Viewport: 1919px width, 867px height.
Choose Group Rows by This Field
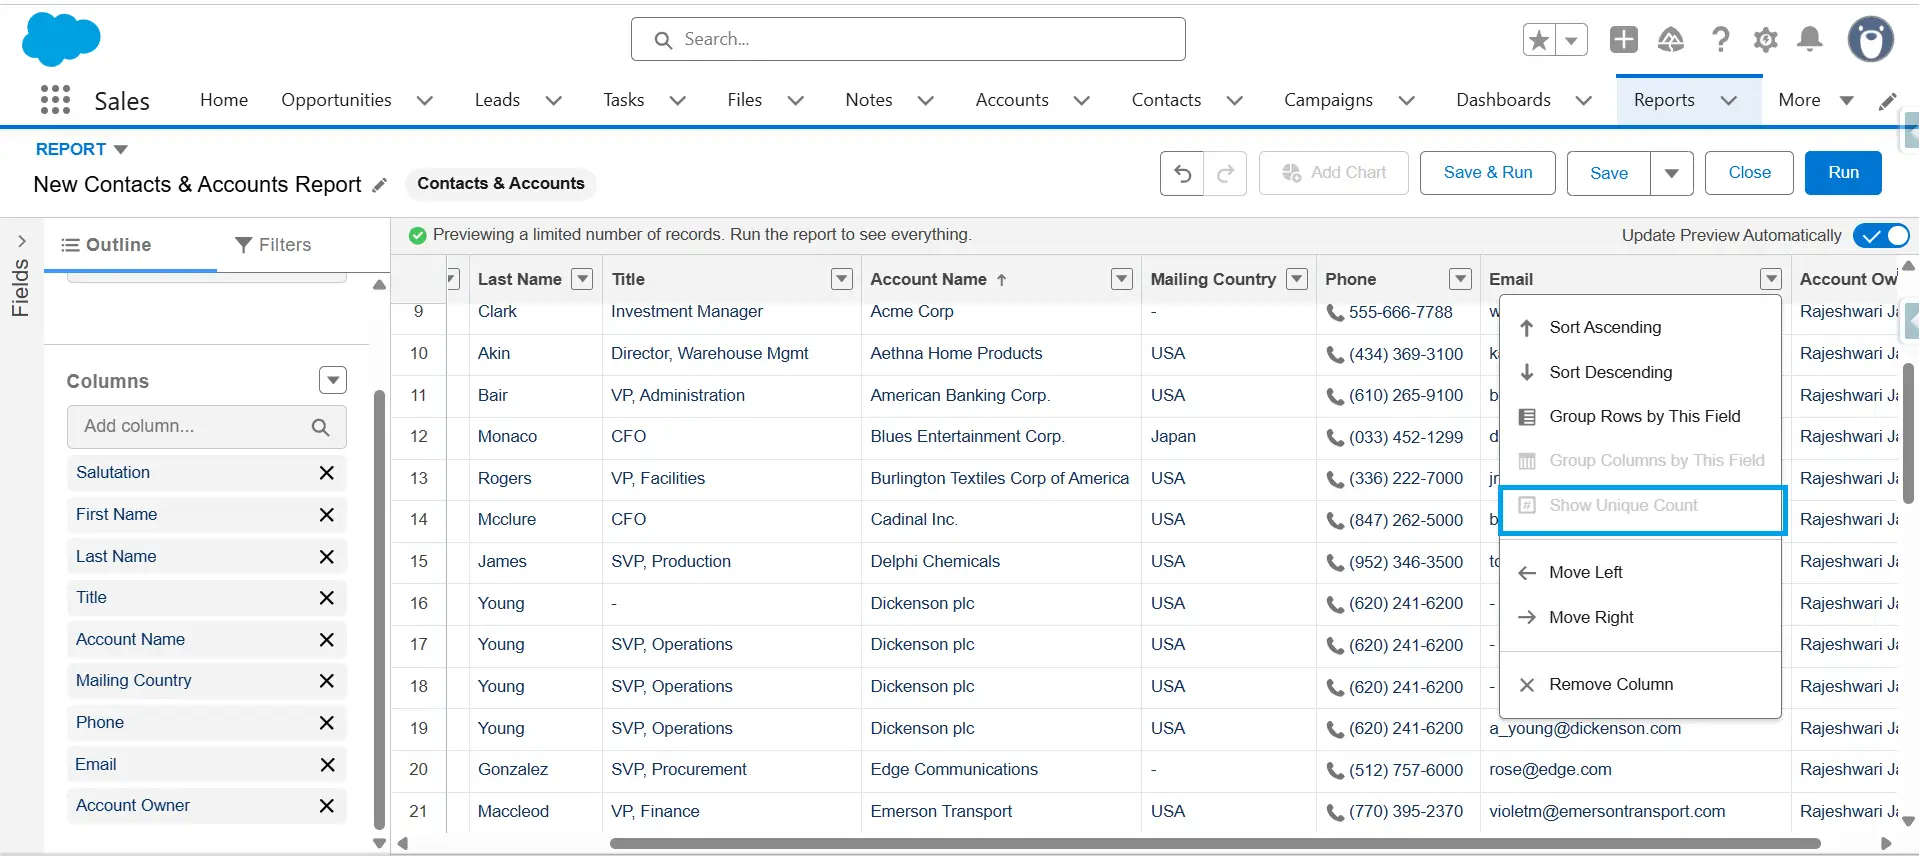[x=1640, y=417]
